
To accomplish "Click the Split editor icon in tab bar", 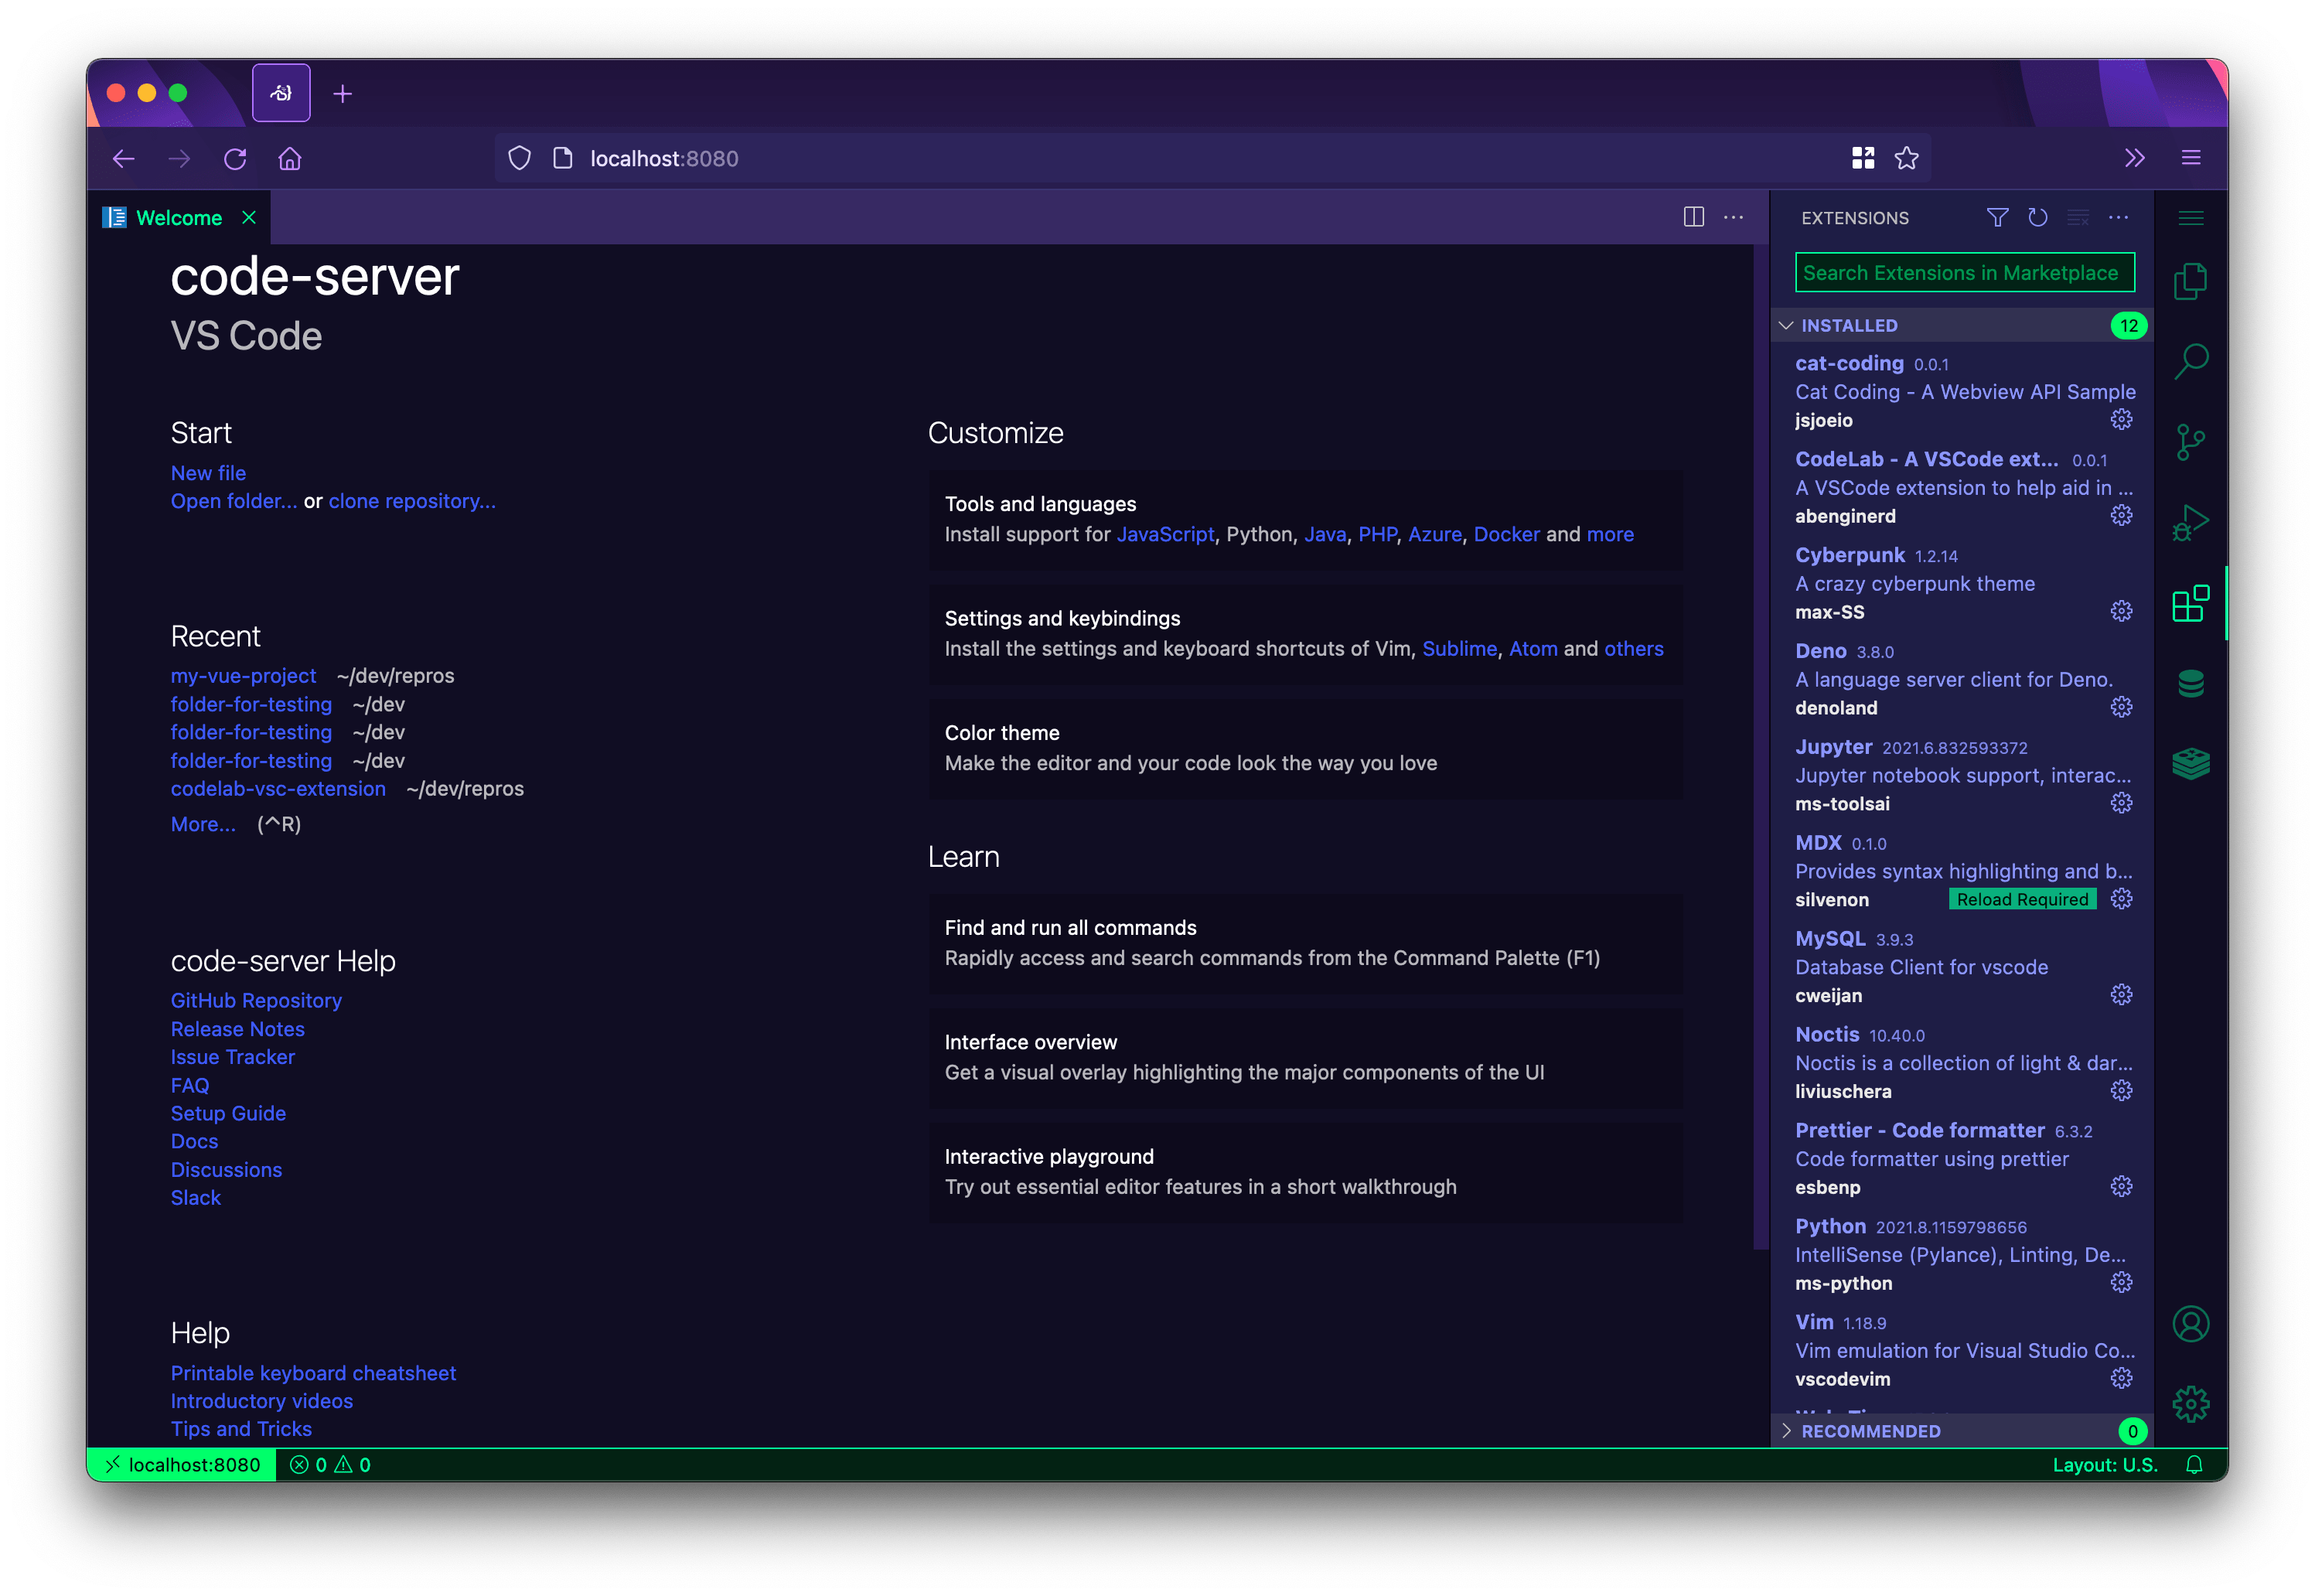I will tap(1694, 218).
